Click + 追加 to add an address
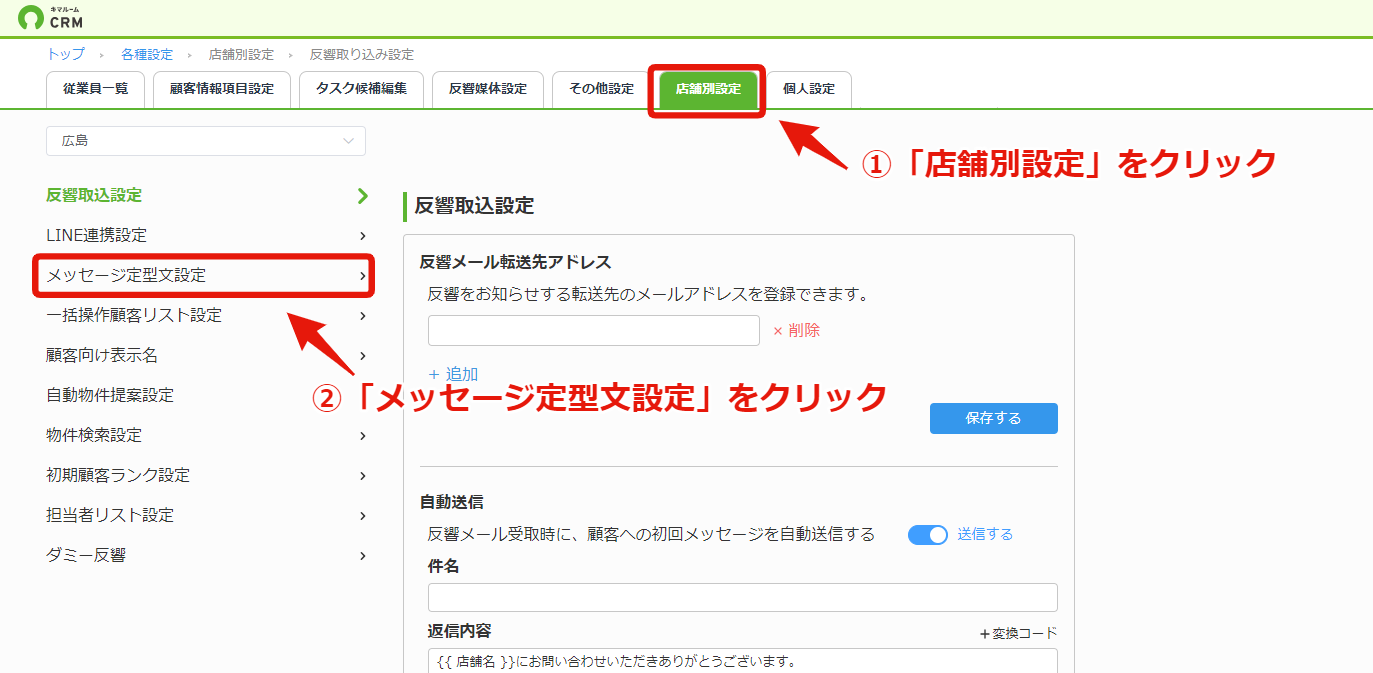1373x673 pixels. 453,374
